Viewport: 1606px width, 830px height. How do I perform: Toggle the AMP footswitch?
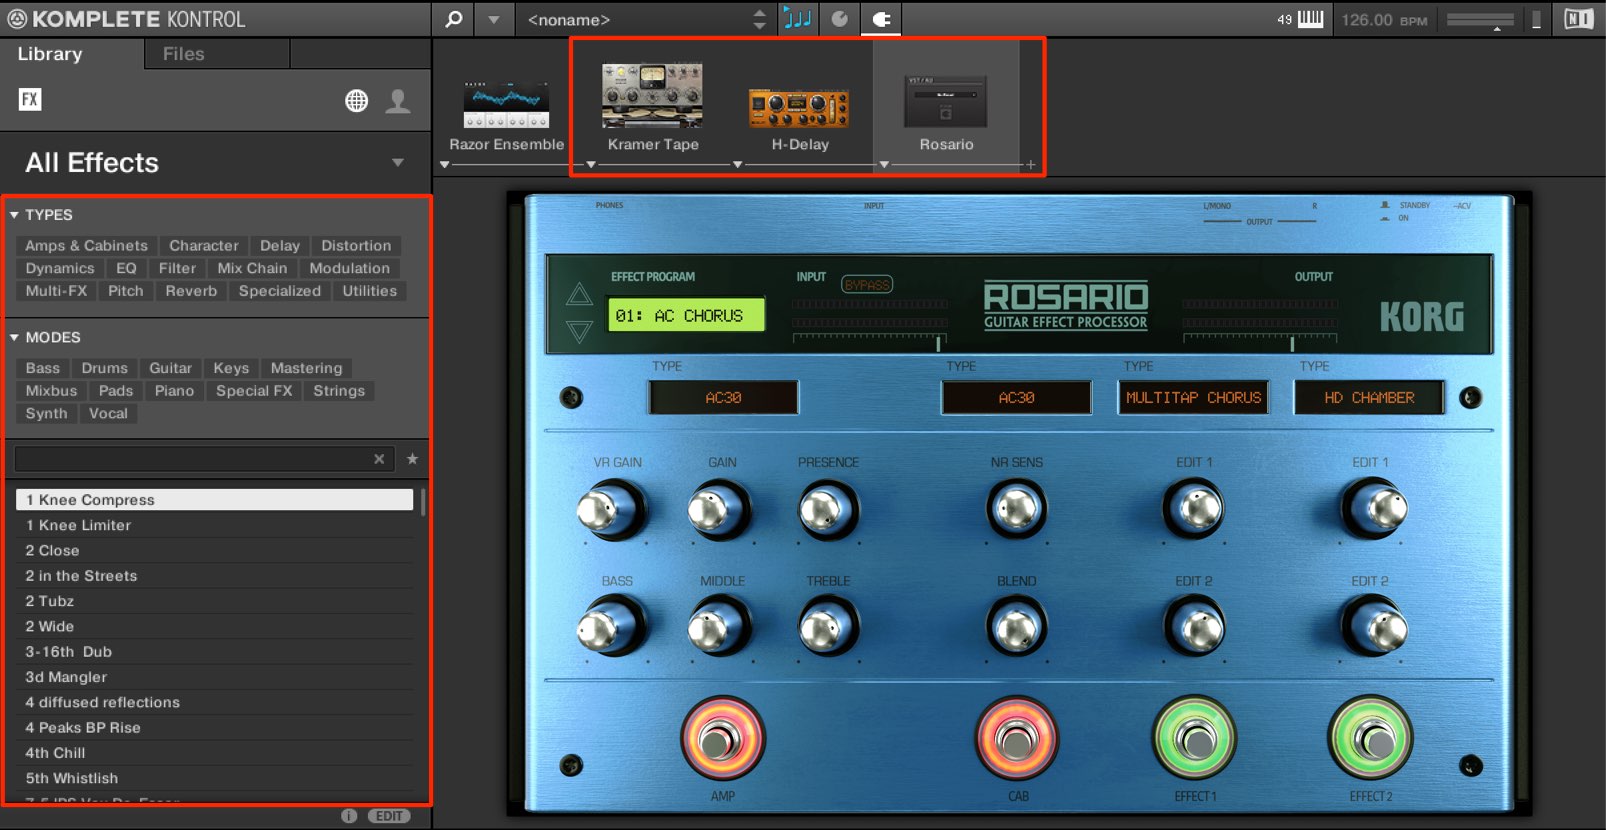722,740
